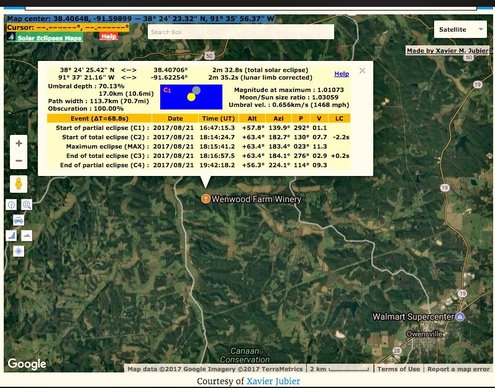The image size is (495, 388).
Task: Click the mountain horizon icon
Action: 27,236
